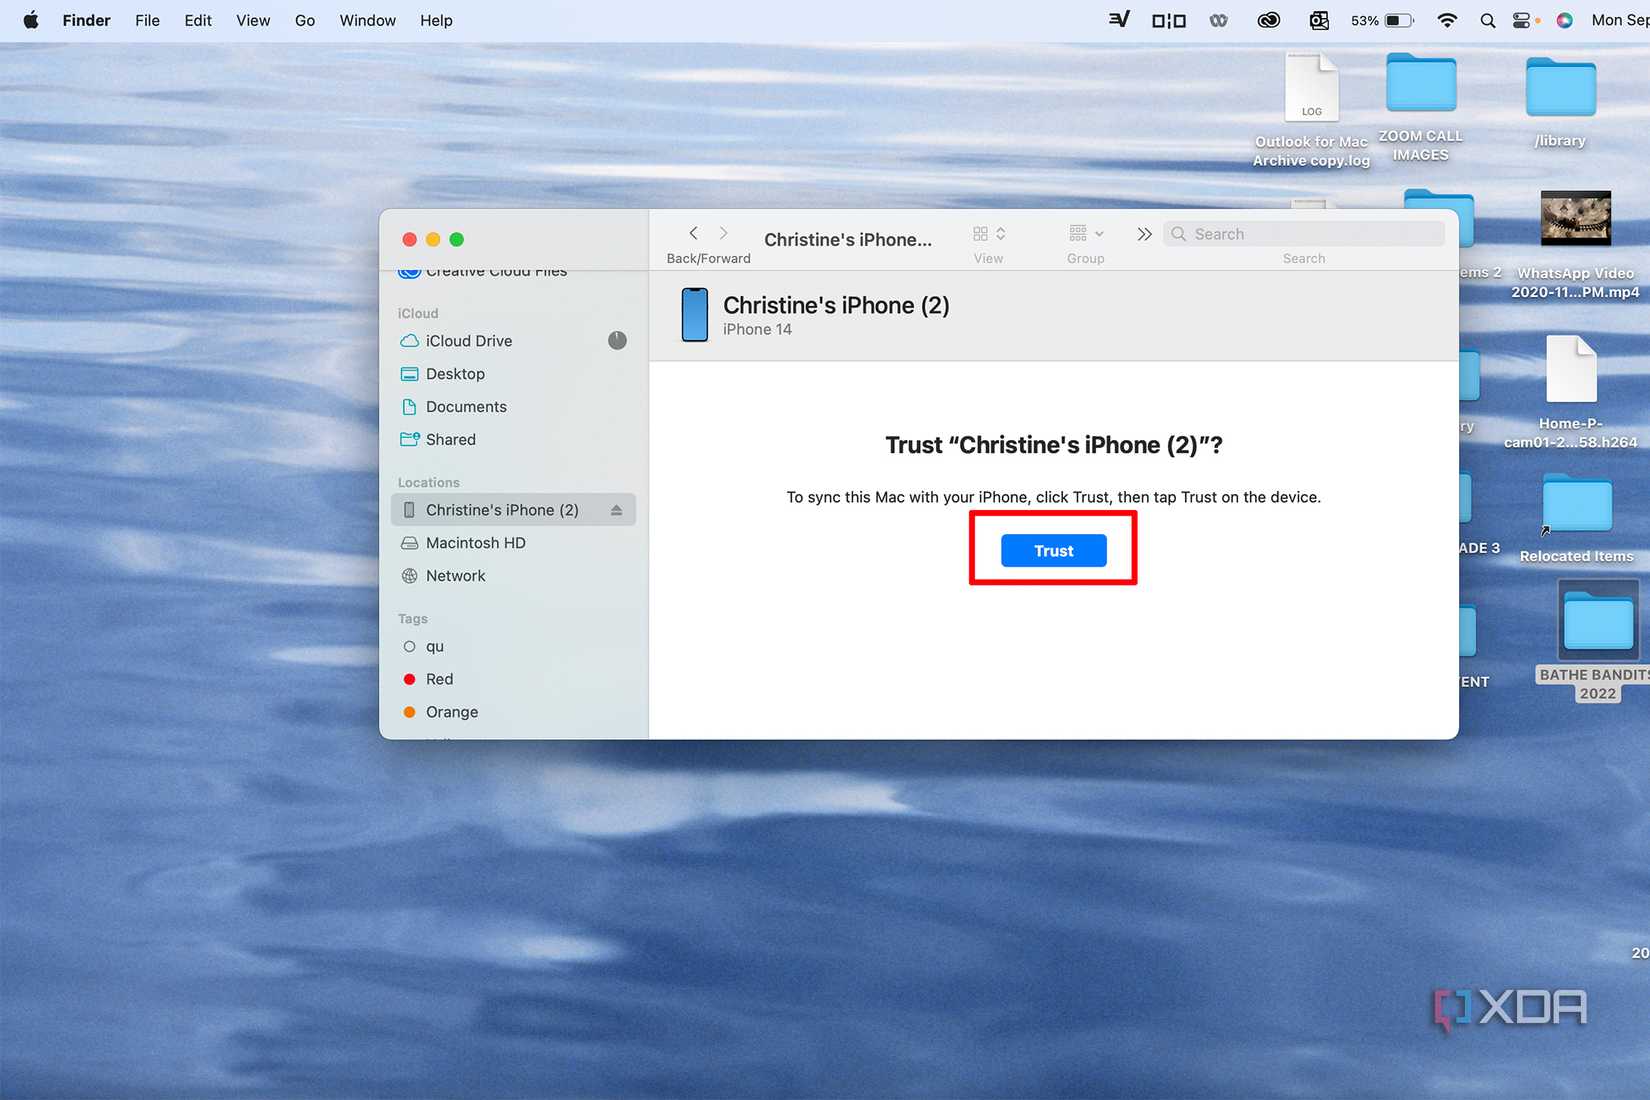
Task: Click the Siri icon in menu bar
Action: 1565,20
